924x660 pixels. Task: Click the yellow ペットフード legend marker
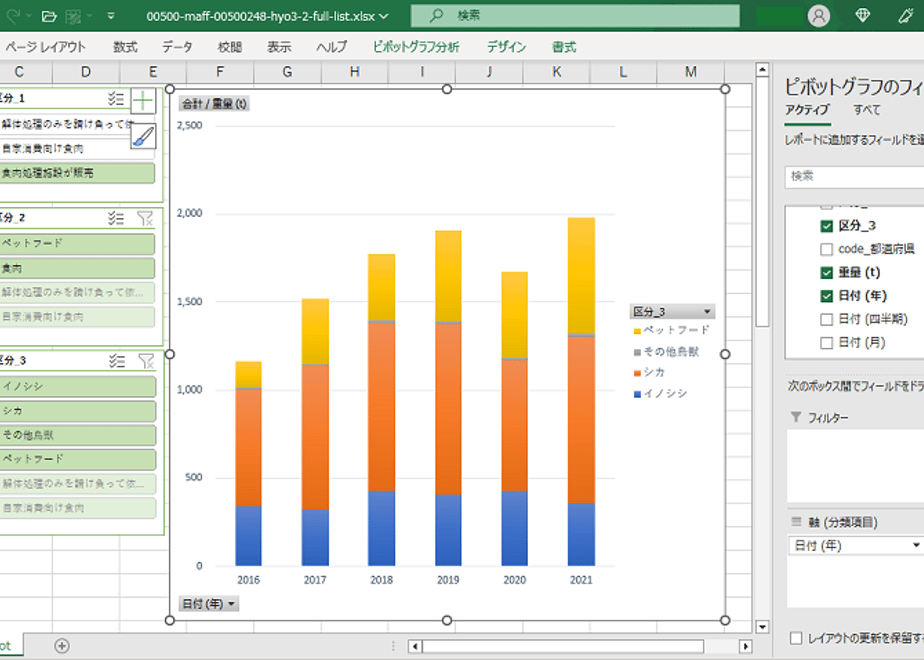tap(637, 331)
